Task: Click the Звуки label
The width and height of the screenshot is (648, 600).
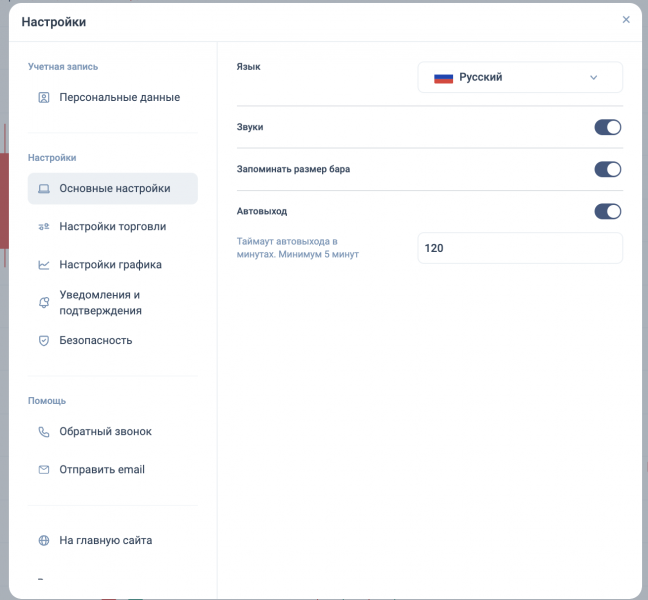Action: [250, 127]
